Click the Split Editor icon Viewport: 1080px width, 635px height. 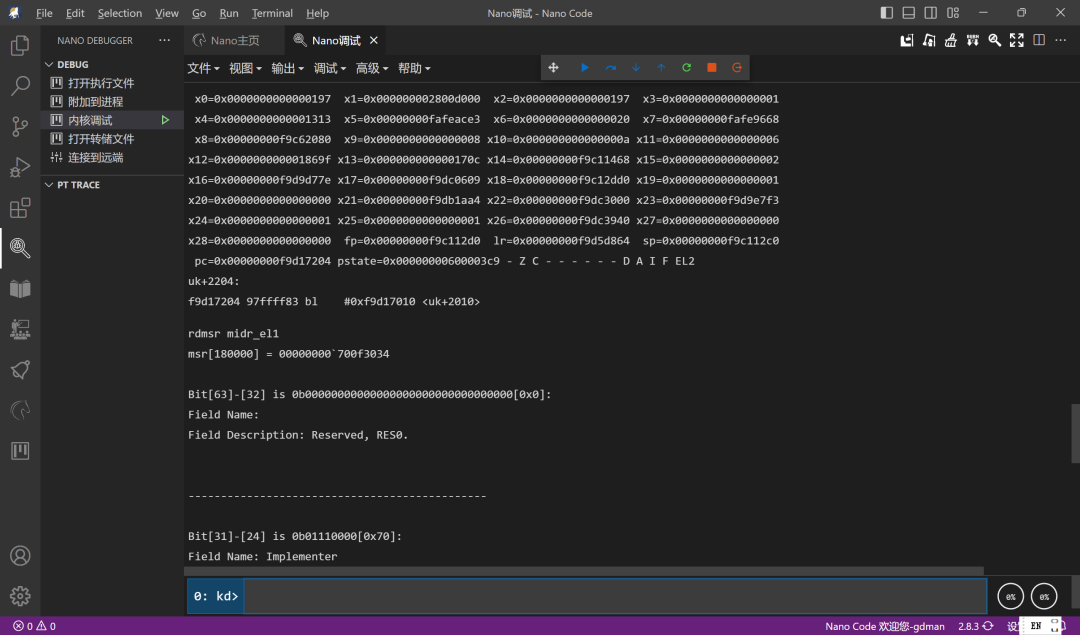tap(1039, 41)
